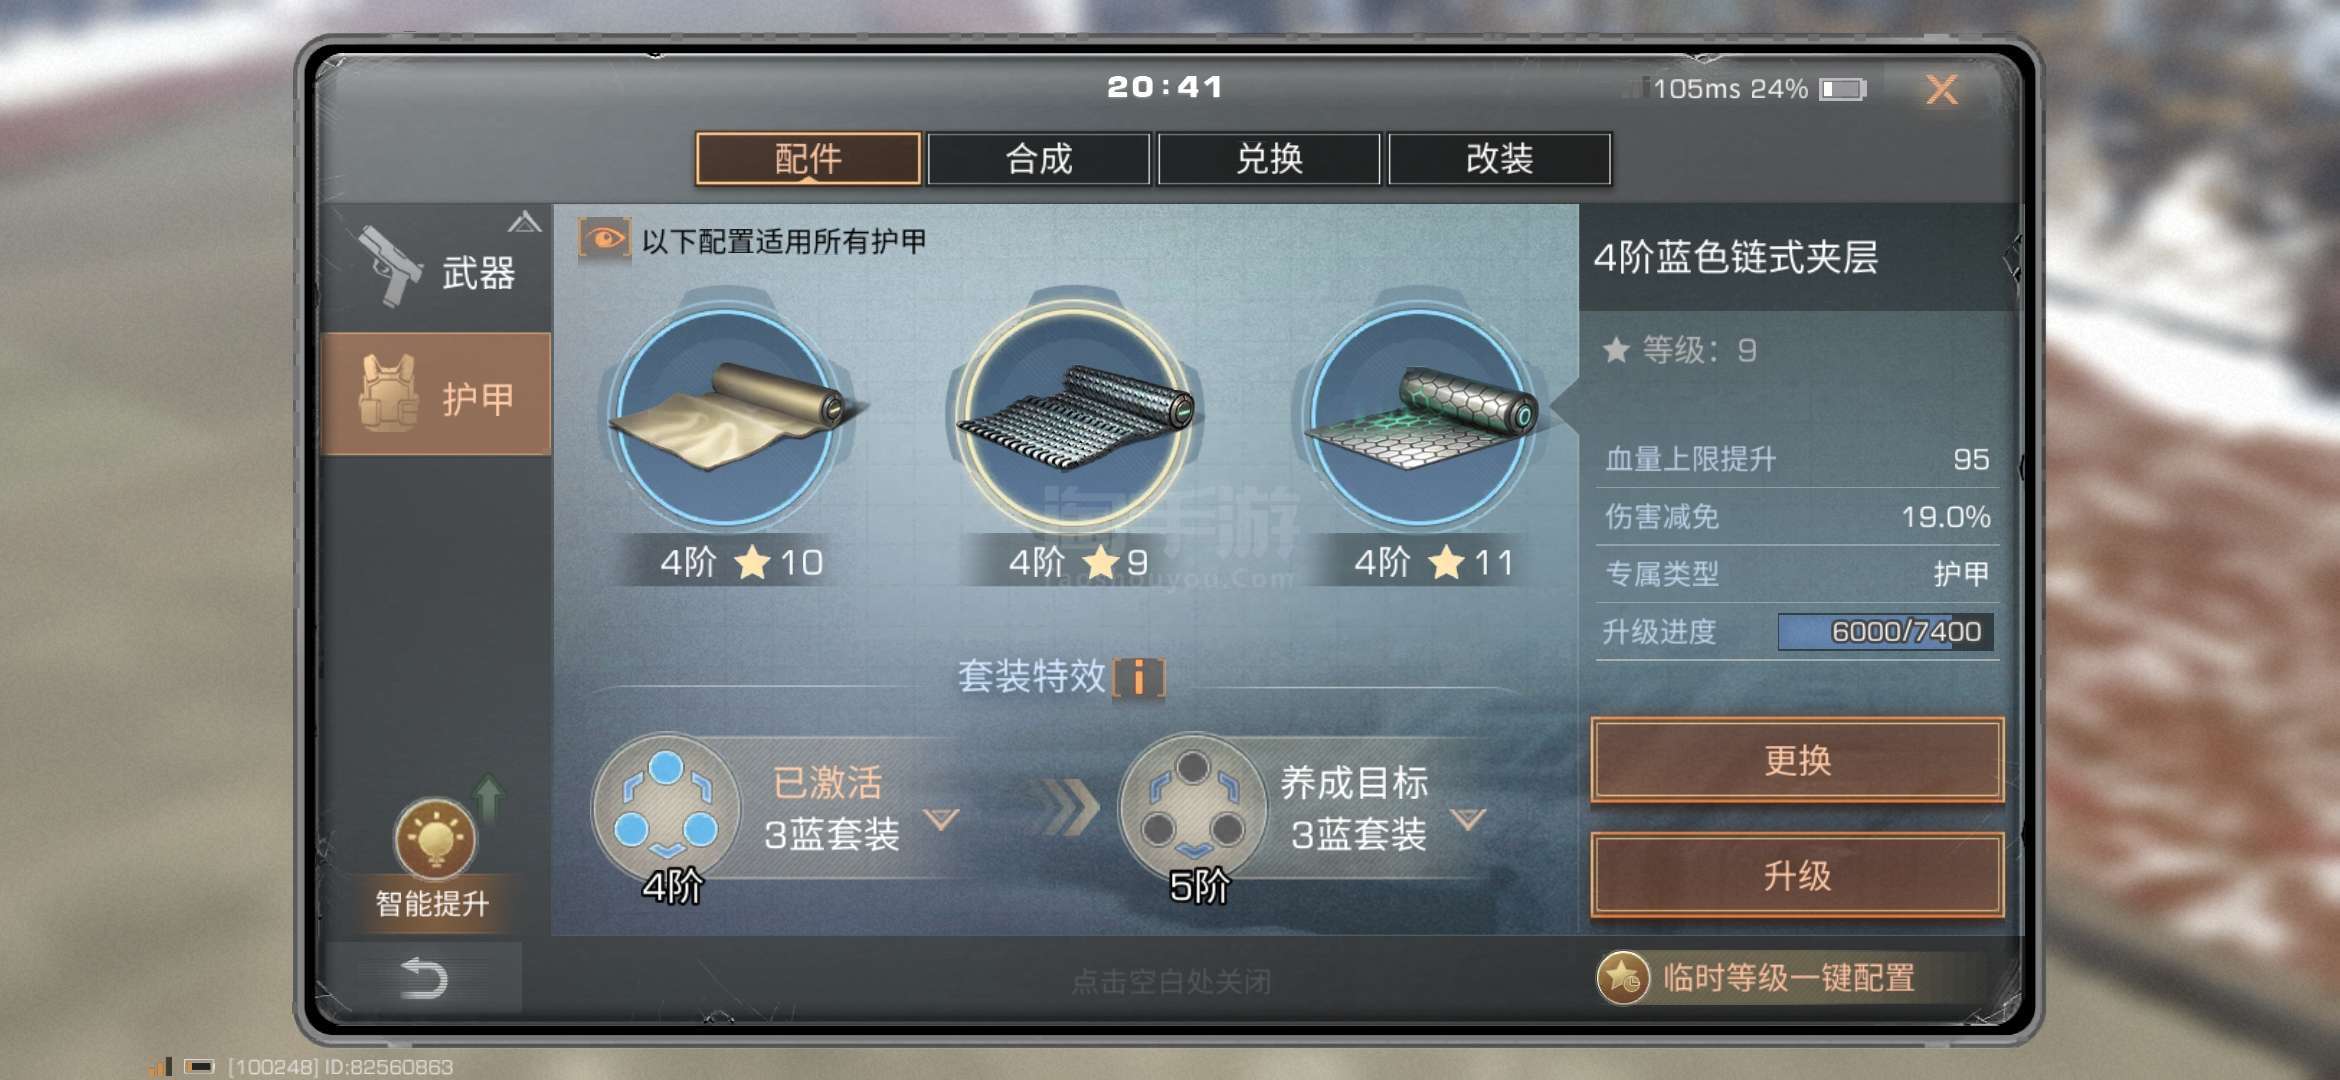The width and height of the screenshot is (2340, 1080).
Task: Select the hexagon-pattern armor attachment icon
Action: (x=1421, y=417)
